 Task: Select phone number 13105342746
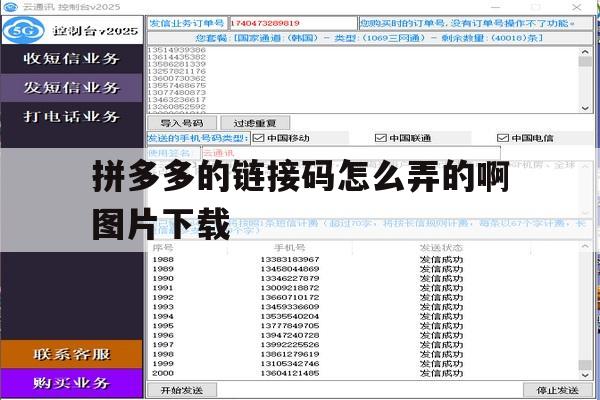[290, 364]
